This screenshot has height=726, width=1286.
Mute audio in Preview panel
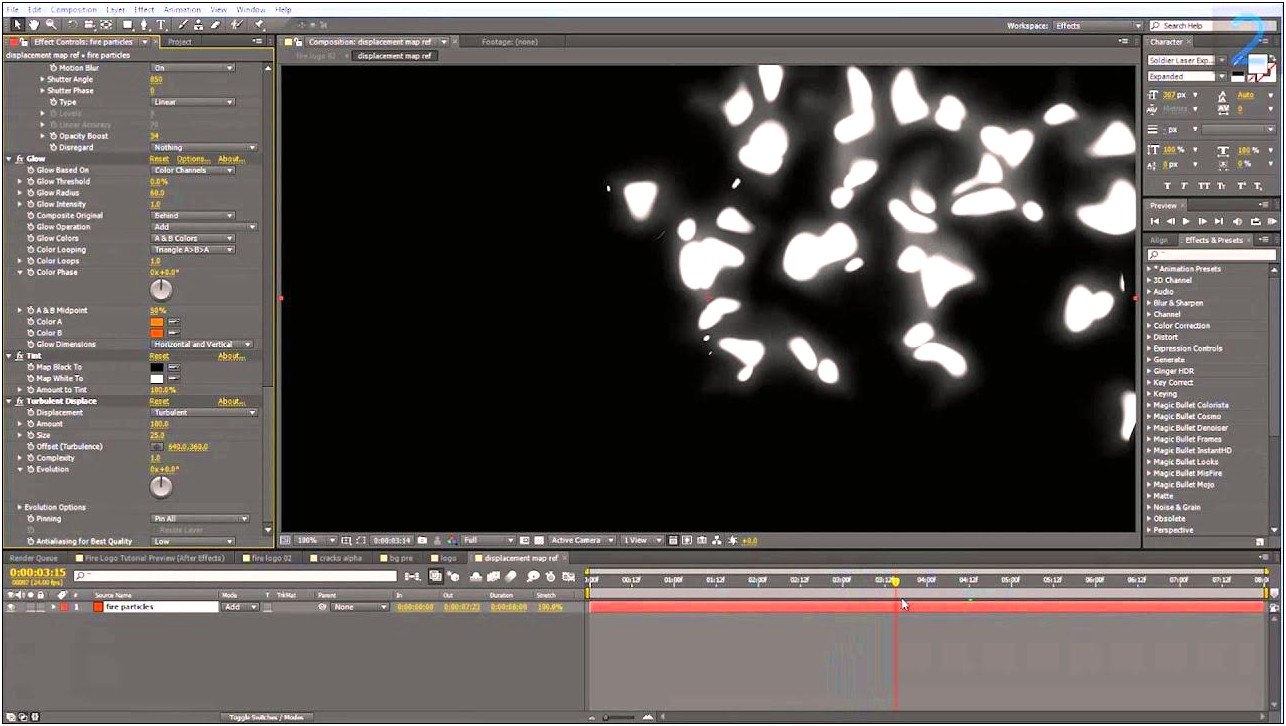1237,221
